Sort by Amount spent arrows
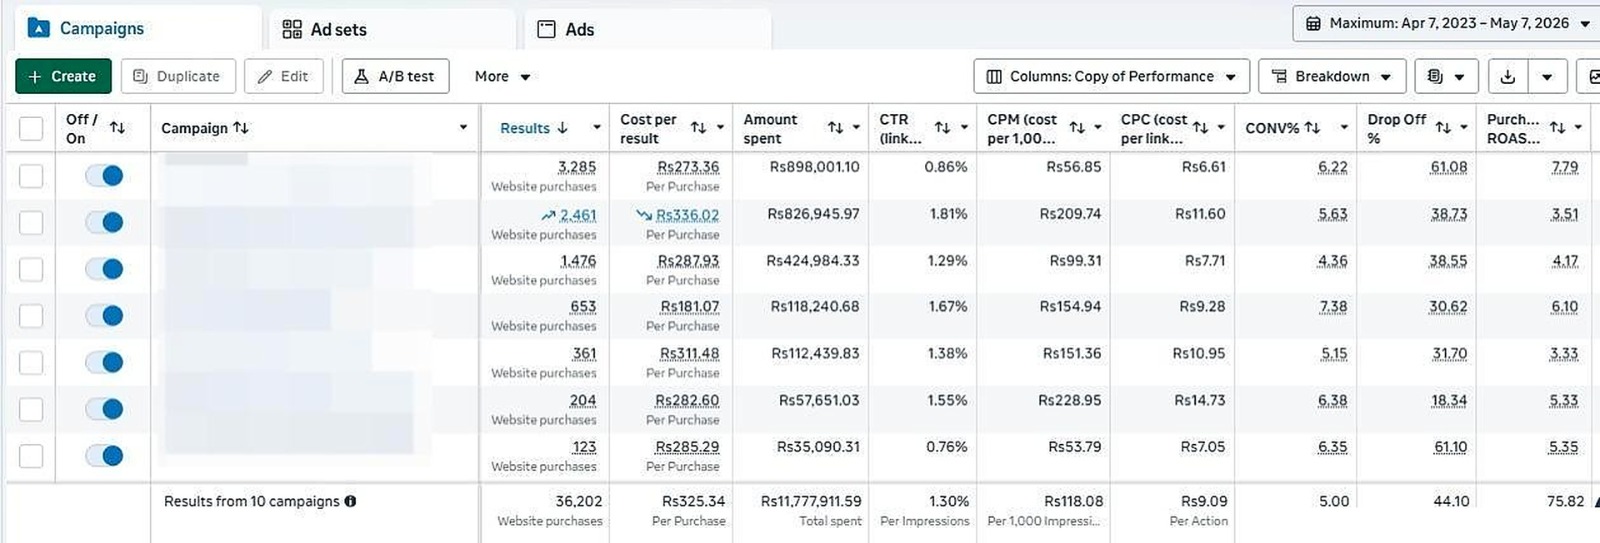Screen dimensions: 1600x543 click(x=836, y=128)
